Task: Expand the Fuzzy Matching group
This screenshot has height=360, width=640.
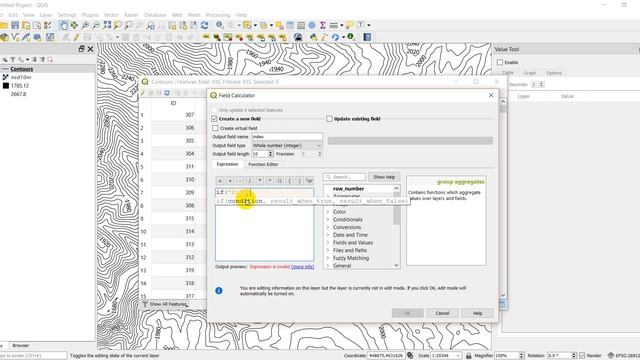Action: click(x=328, y=258)
